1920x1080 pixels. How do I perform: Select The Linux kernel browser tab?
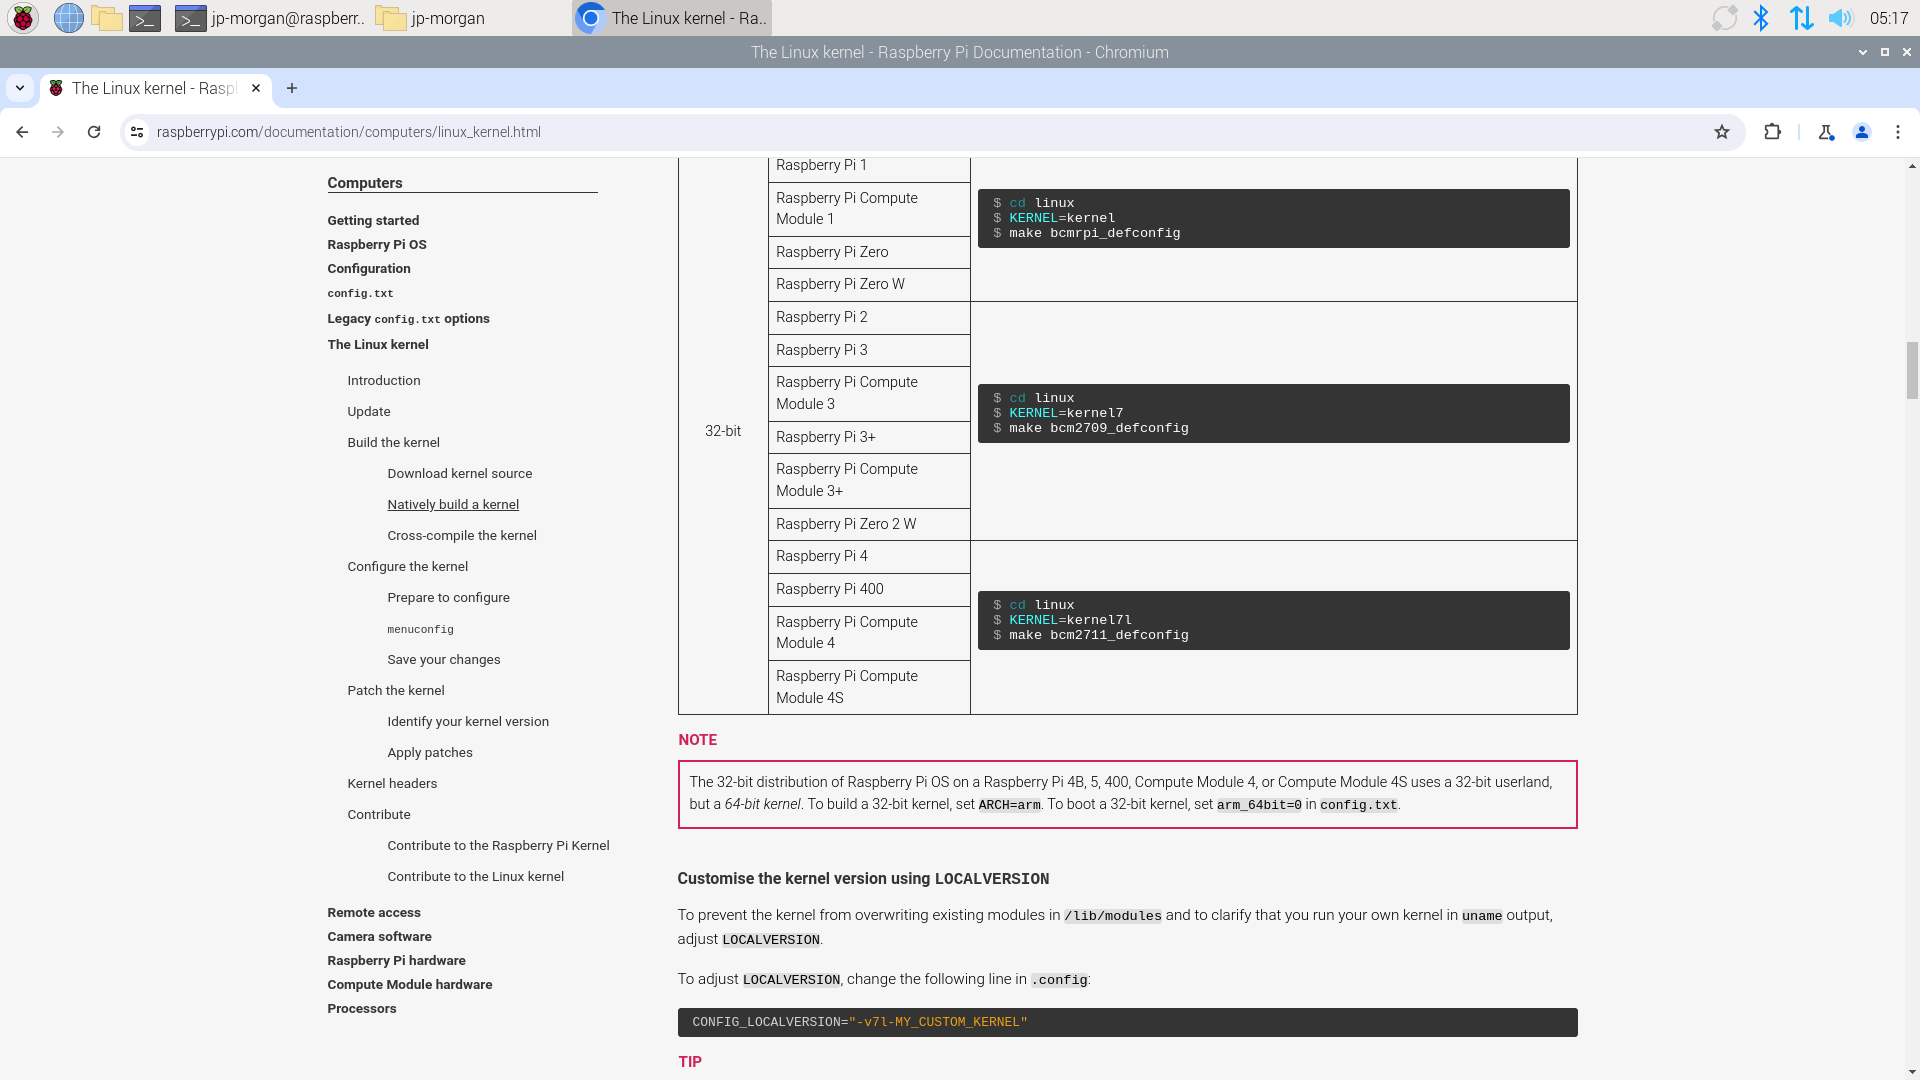(155, 88)
